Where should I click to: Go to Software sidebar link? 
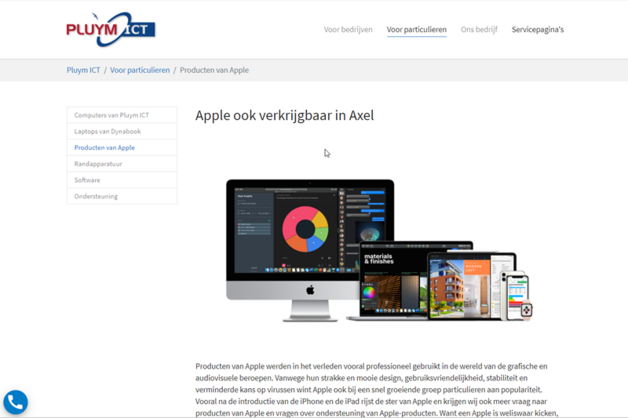click(87, 180)
